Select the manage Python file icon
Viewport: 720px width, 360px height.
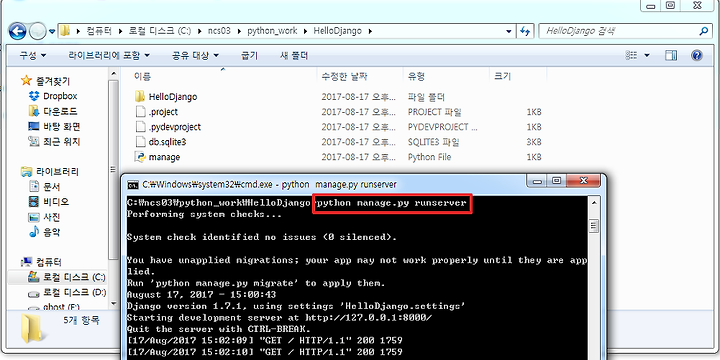140,157
